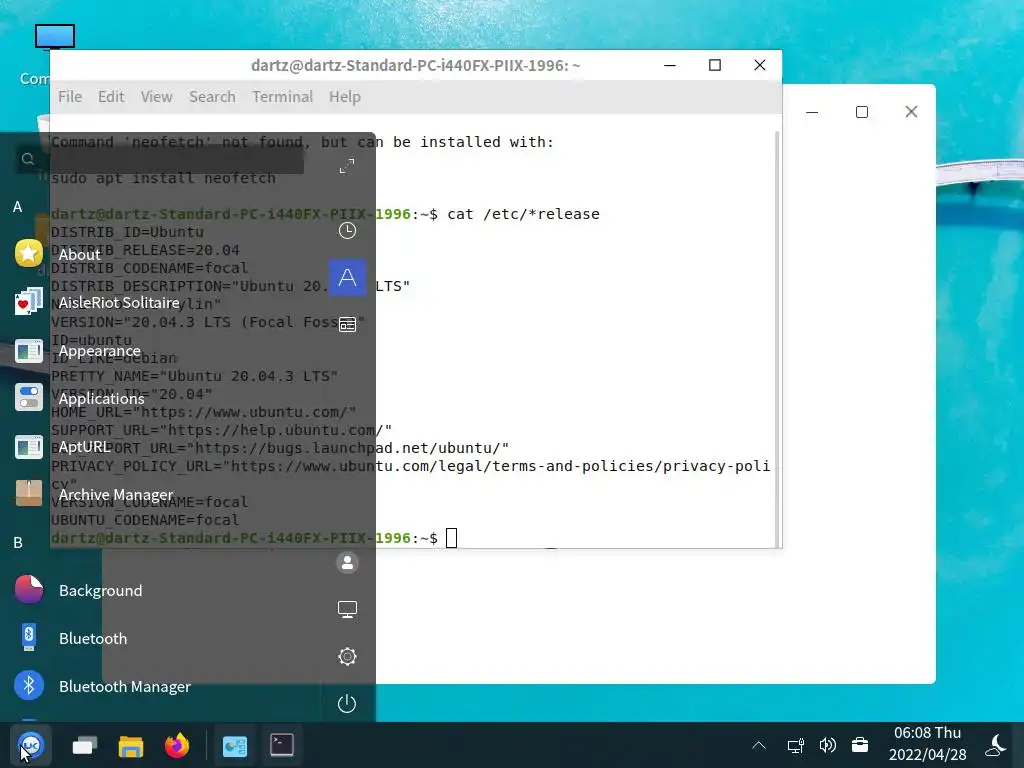Expand hidden system tray icons
Screen dimensions: 1024x768
(759, 745)
